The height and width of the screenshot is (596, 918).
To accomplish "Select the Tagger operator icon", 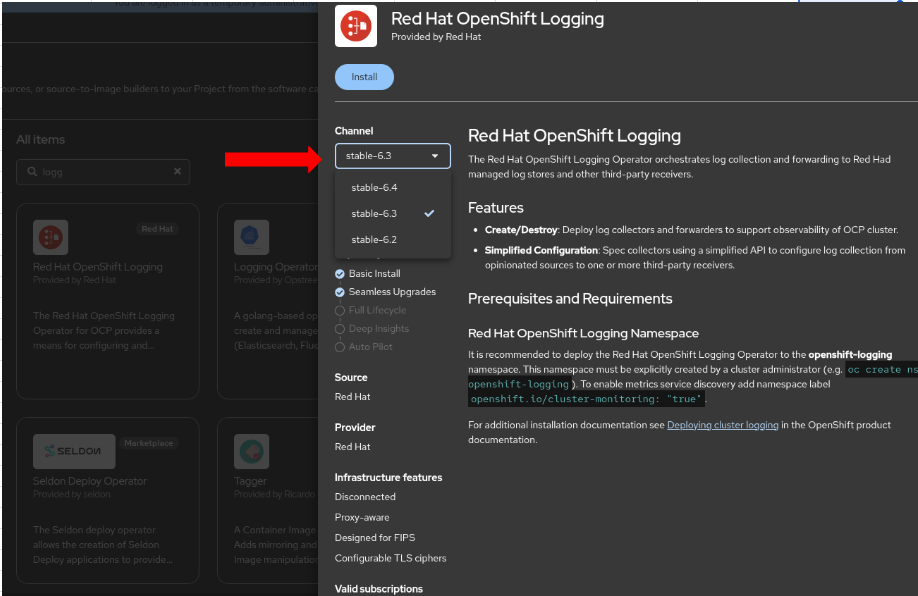I will (251, 451).
